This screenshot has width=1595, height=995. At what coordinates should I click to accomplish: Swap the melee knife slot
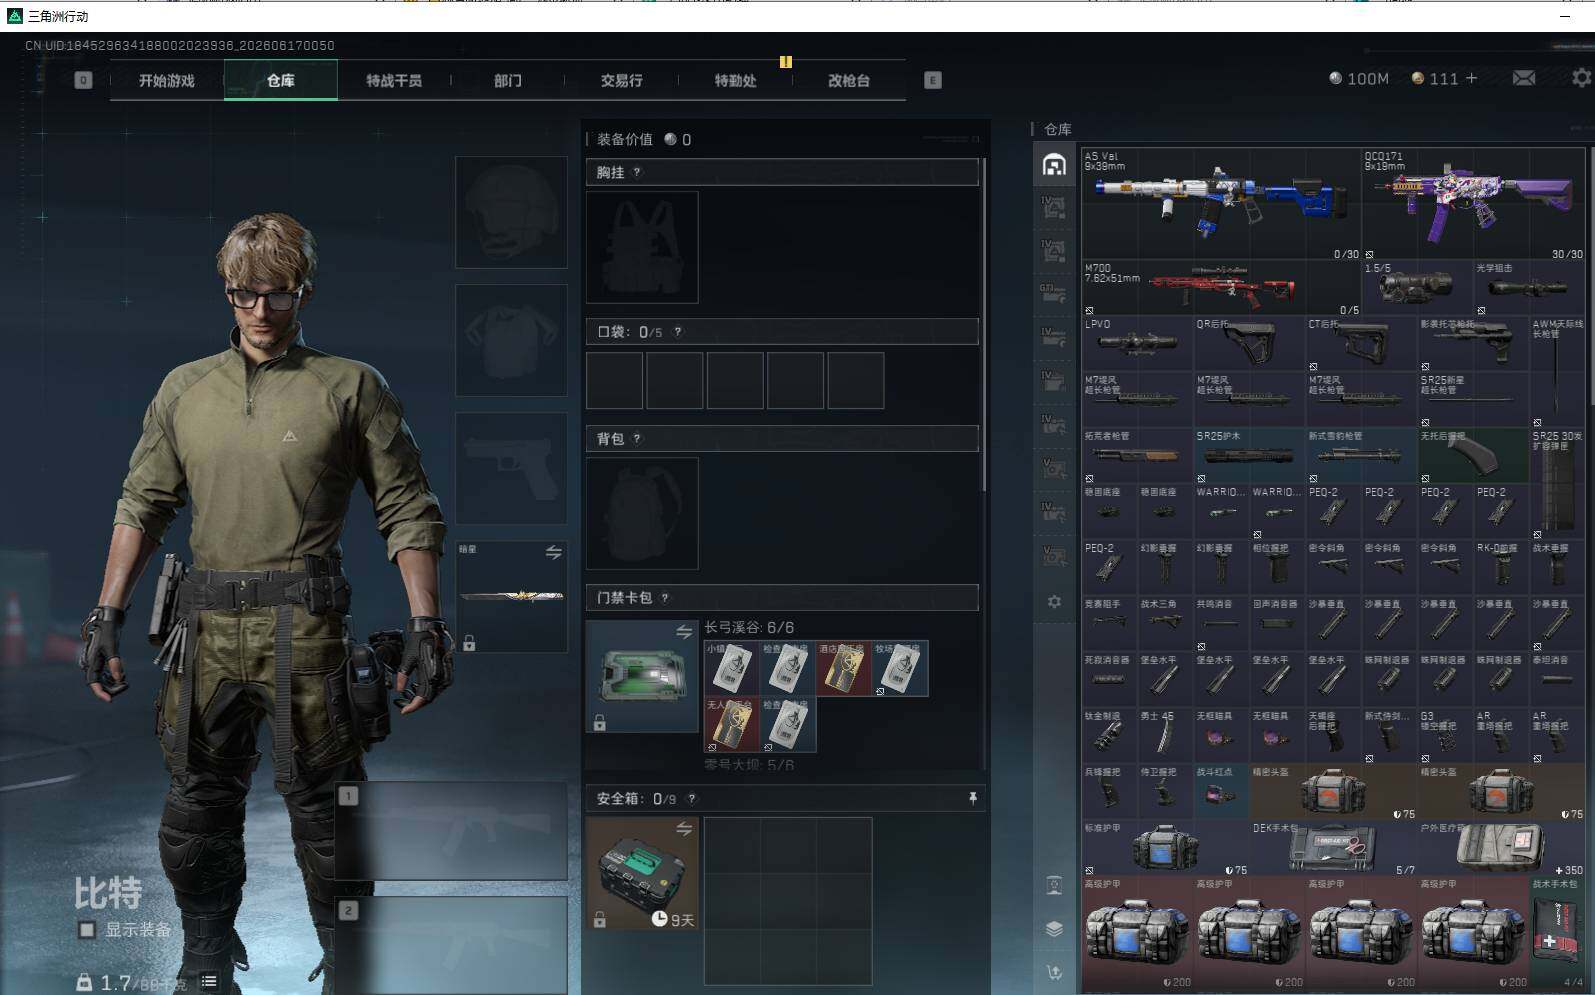pos(553,552)
